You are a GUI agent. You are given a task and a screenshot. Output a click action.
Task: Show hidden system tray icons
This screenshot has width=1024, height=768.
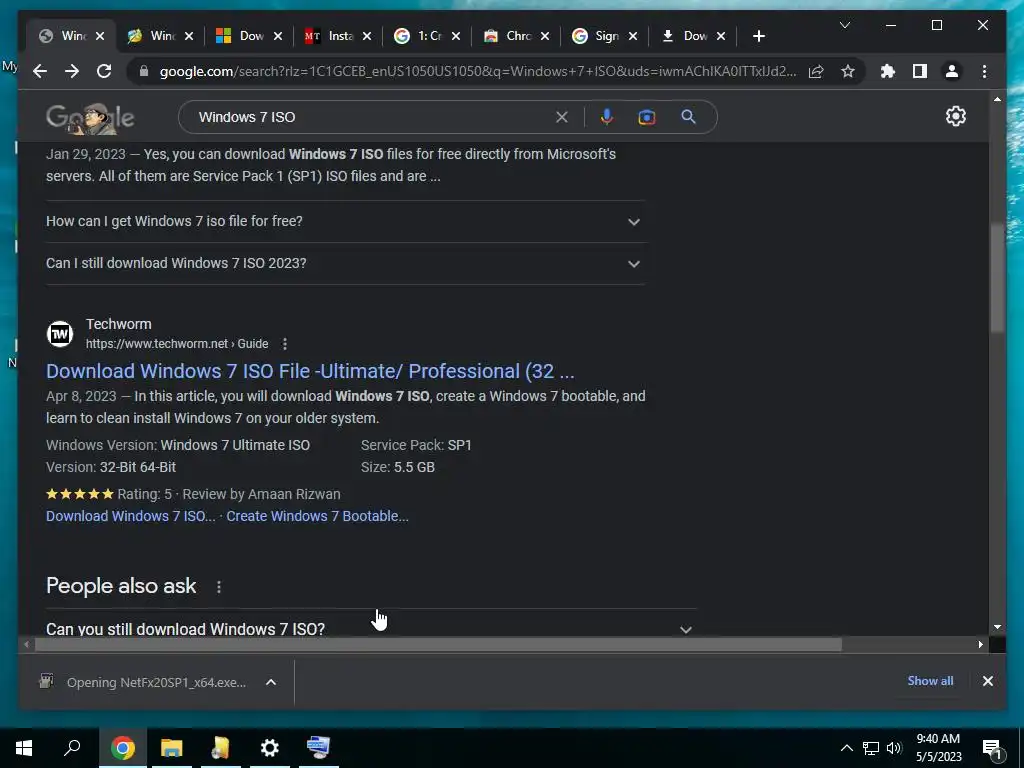[x=846, y=748]
